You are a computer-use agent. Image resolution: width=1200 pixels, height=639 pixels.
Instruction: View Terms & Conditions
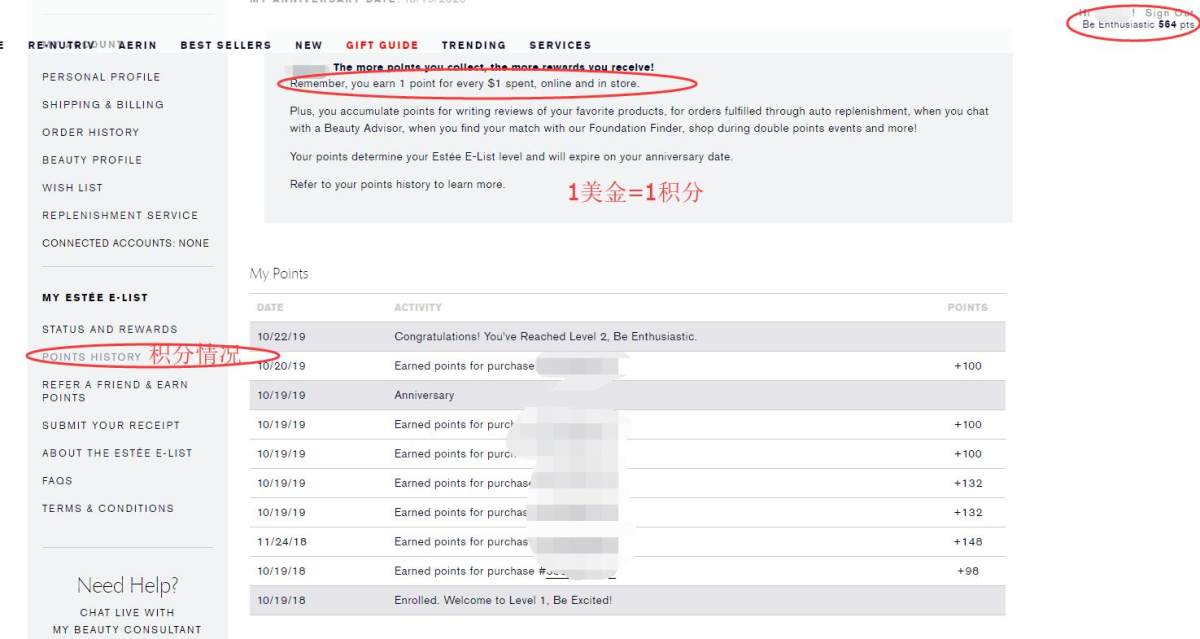108,509
